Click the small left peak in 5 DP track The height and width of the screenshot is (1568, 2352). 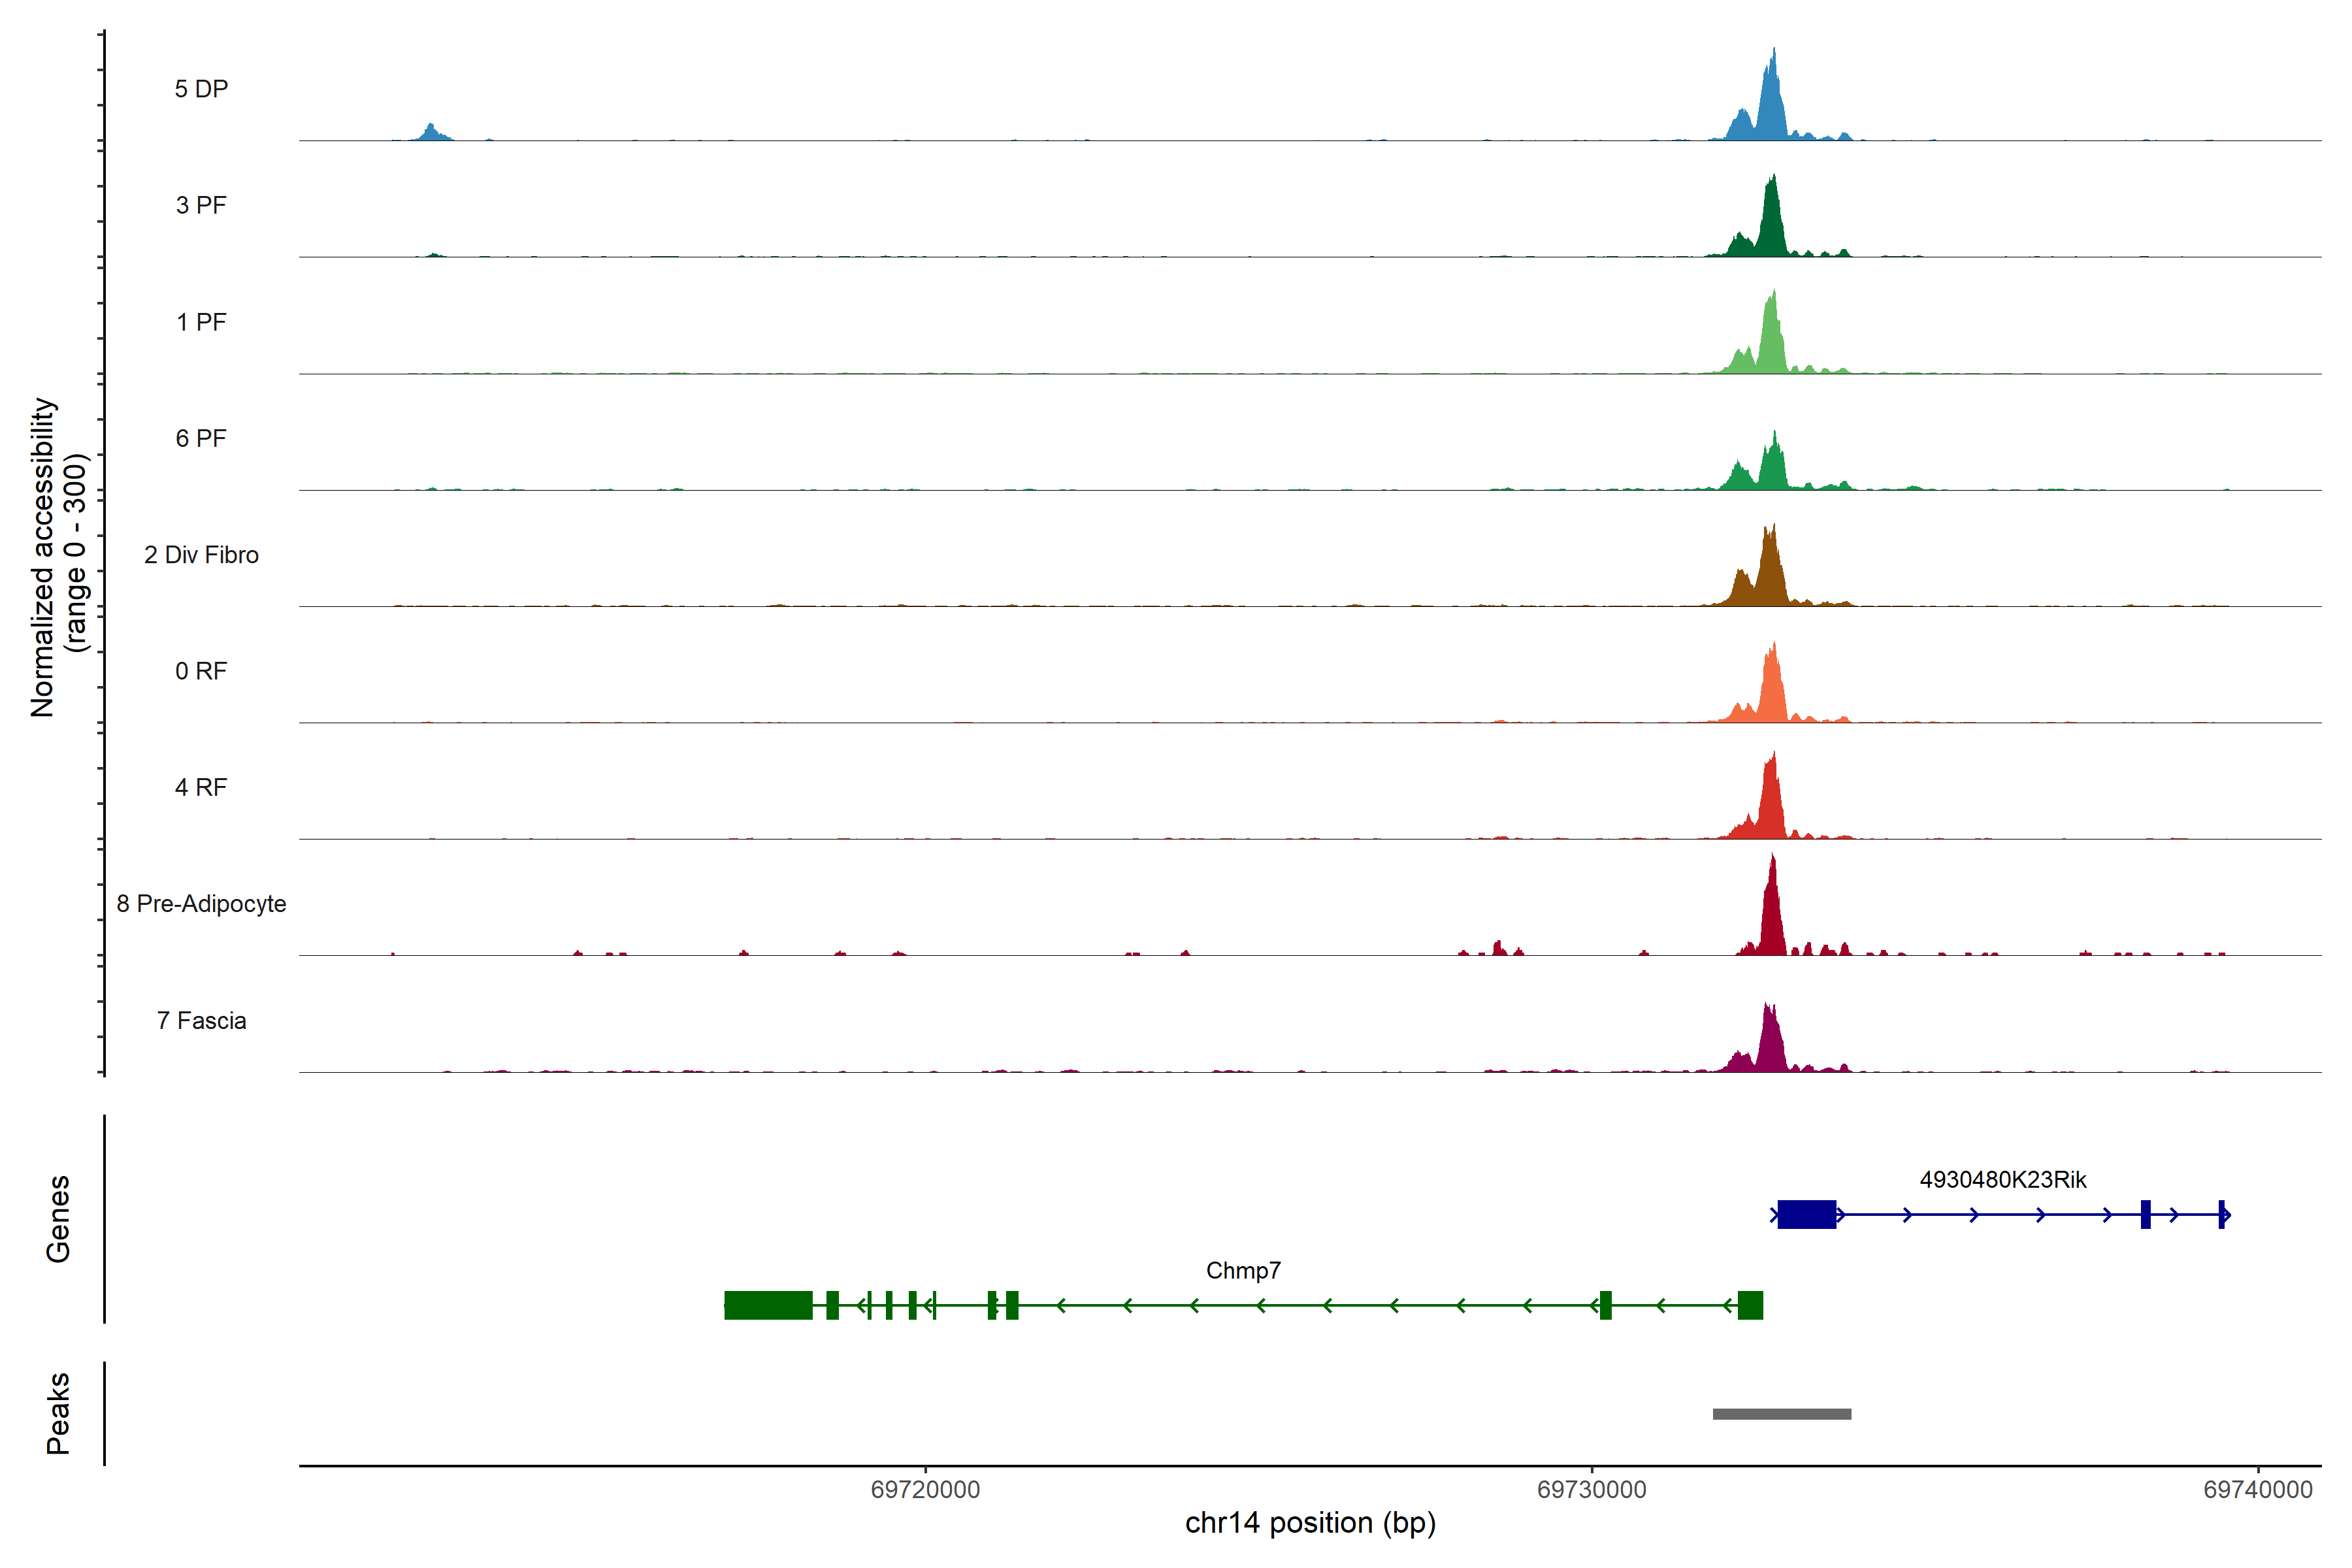point(431,133)
